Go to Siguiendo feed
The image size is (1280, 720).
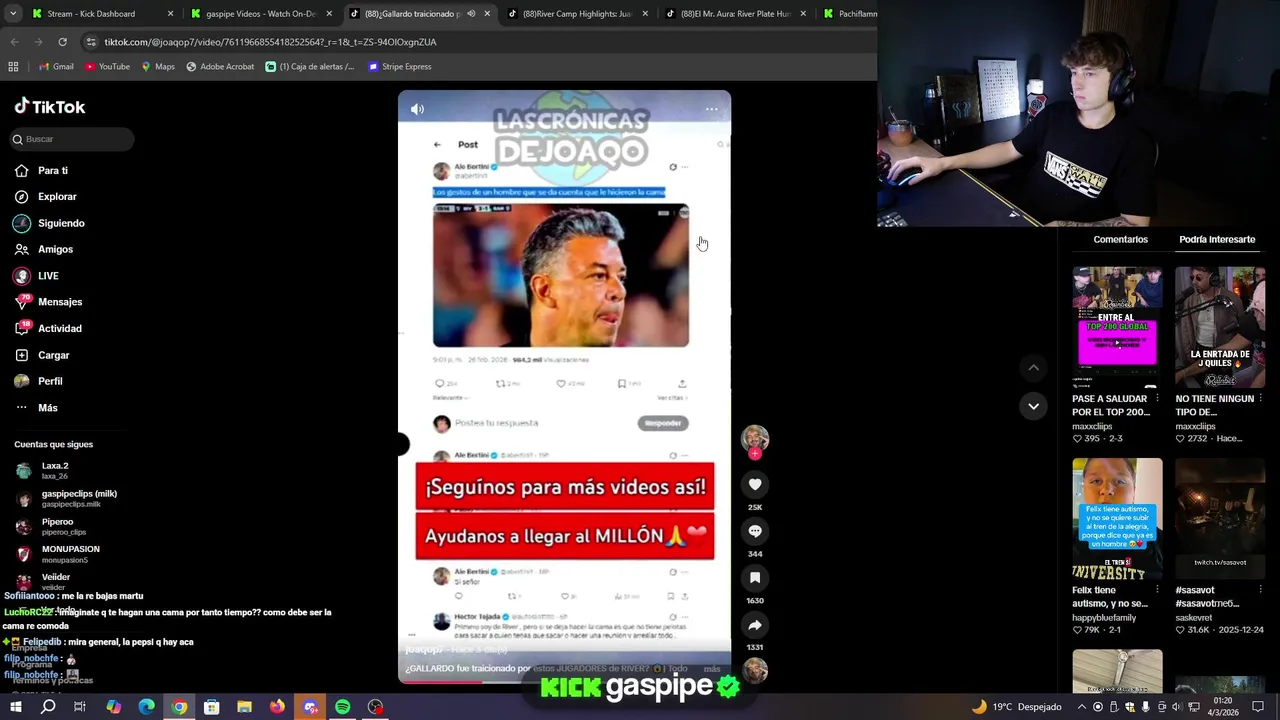tap(50, 223)
